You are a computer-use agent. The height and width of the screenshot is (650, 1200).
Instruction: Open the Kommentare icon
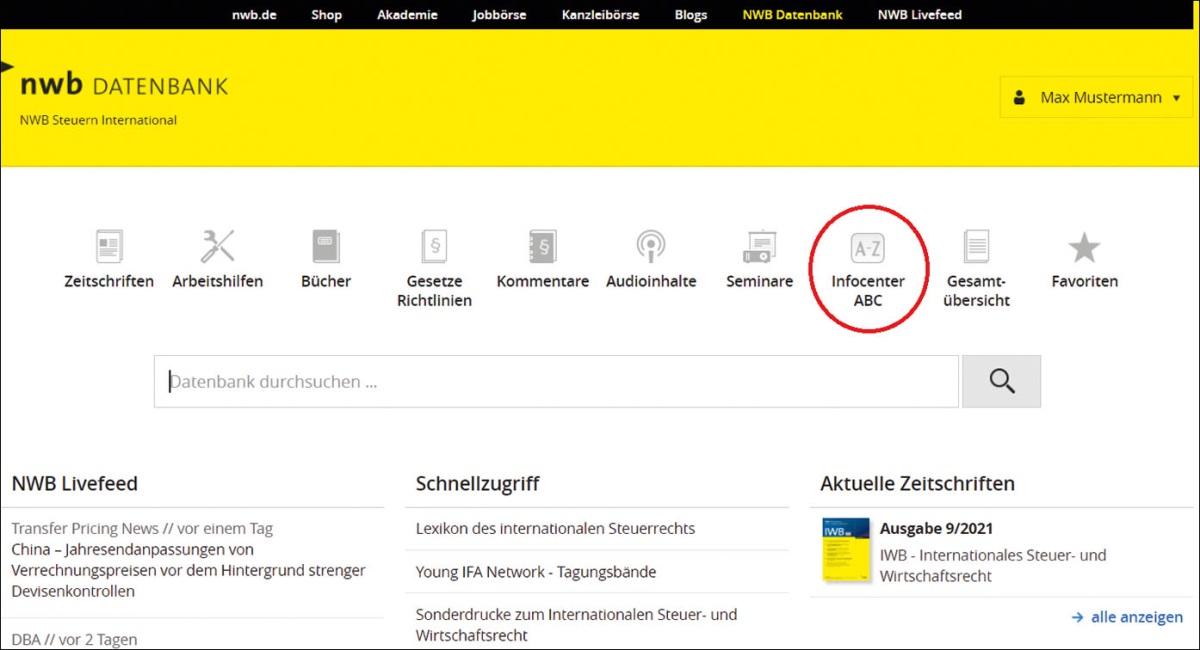tap(542, 246)
